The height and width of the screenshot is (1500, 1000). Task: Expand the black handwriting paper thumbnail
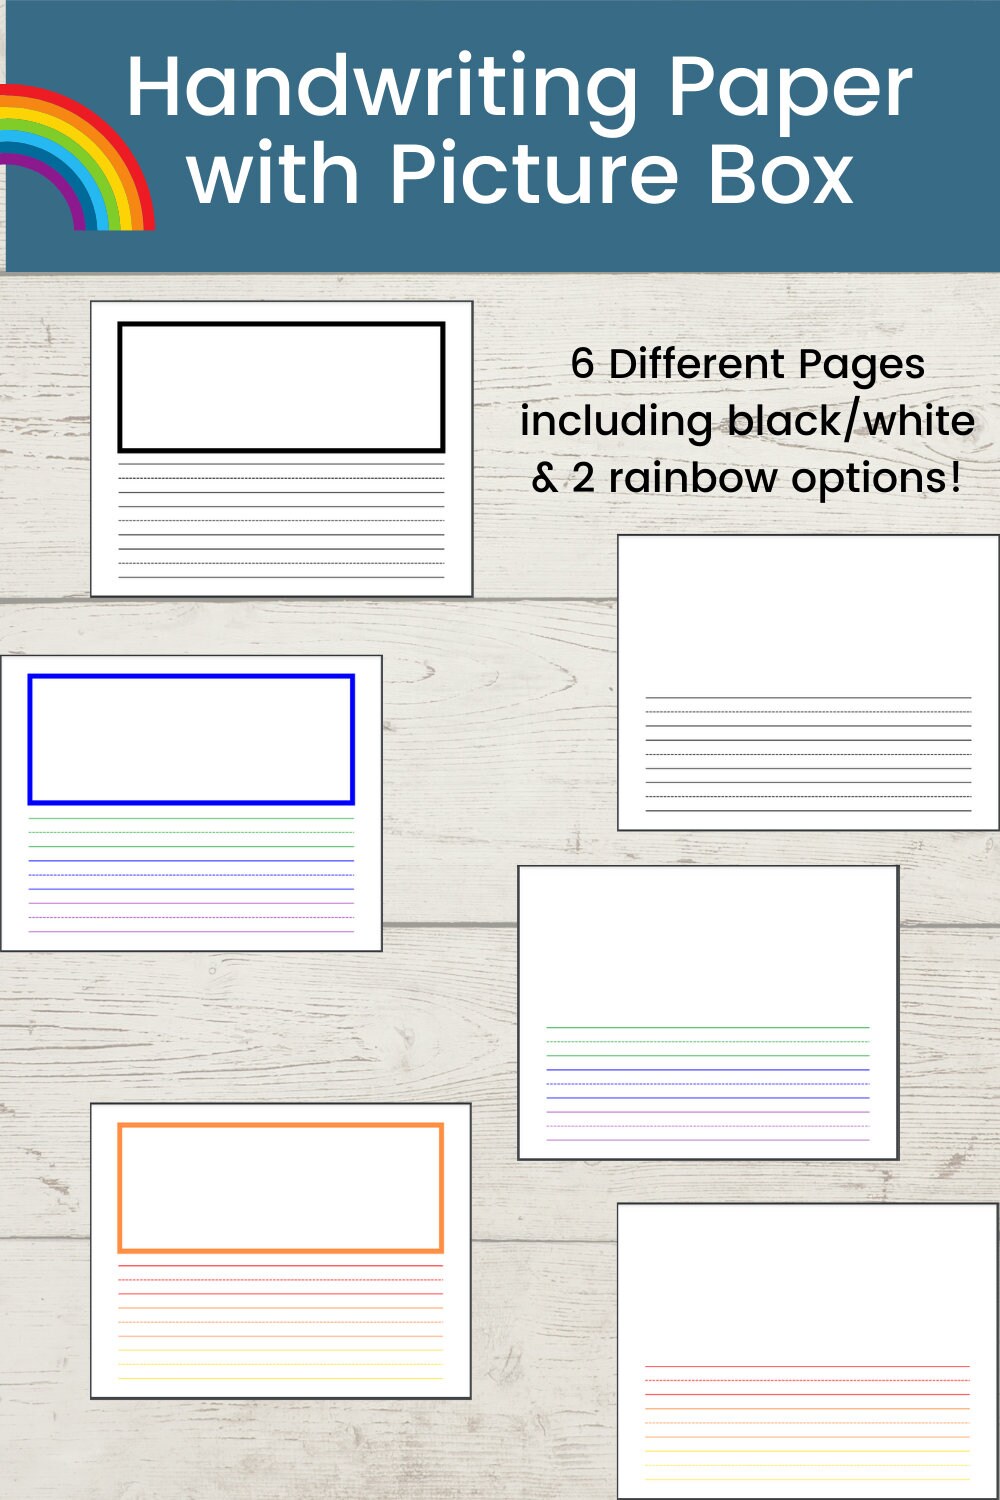pos(282,447)
